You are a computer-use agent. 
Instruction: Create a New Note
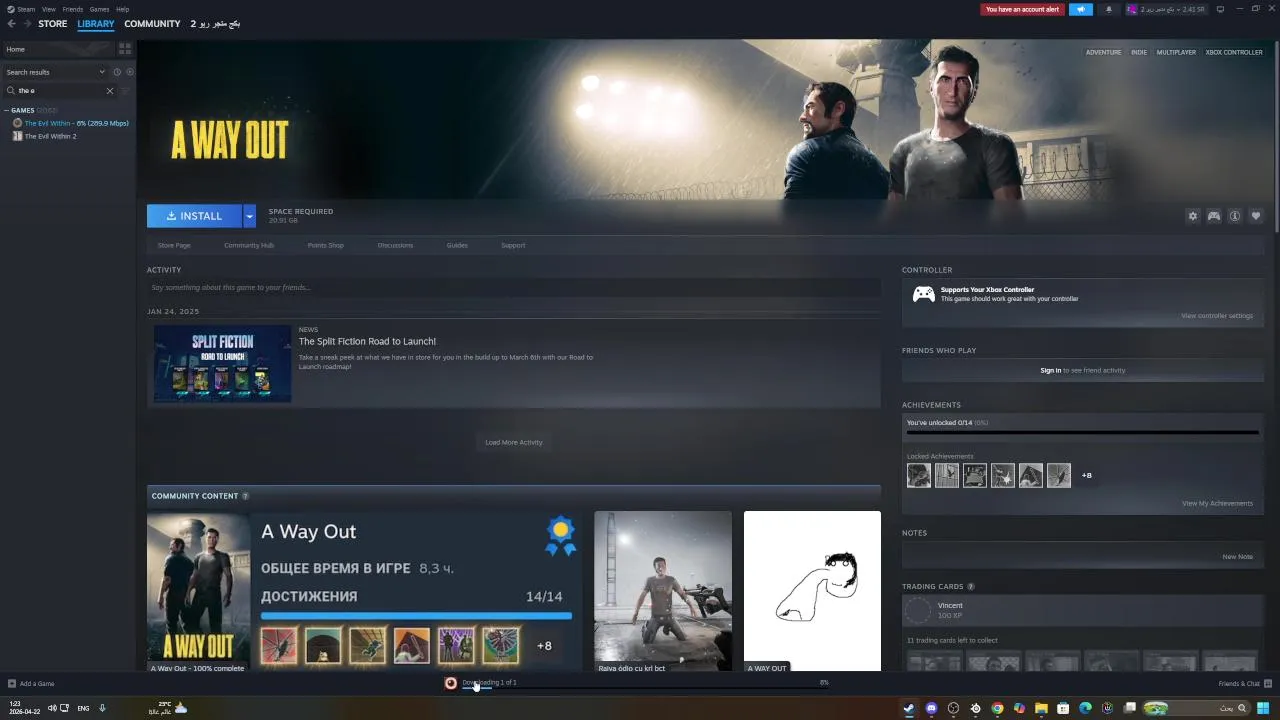pyautogui.click(x=1237, y=557)
